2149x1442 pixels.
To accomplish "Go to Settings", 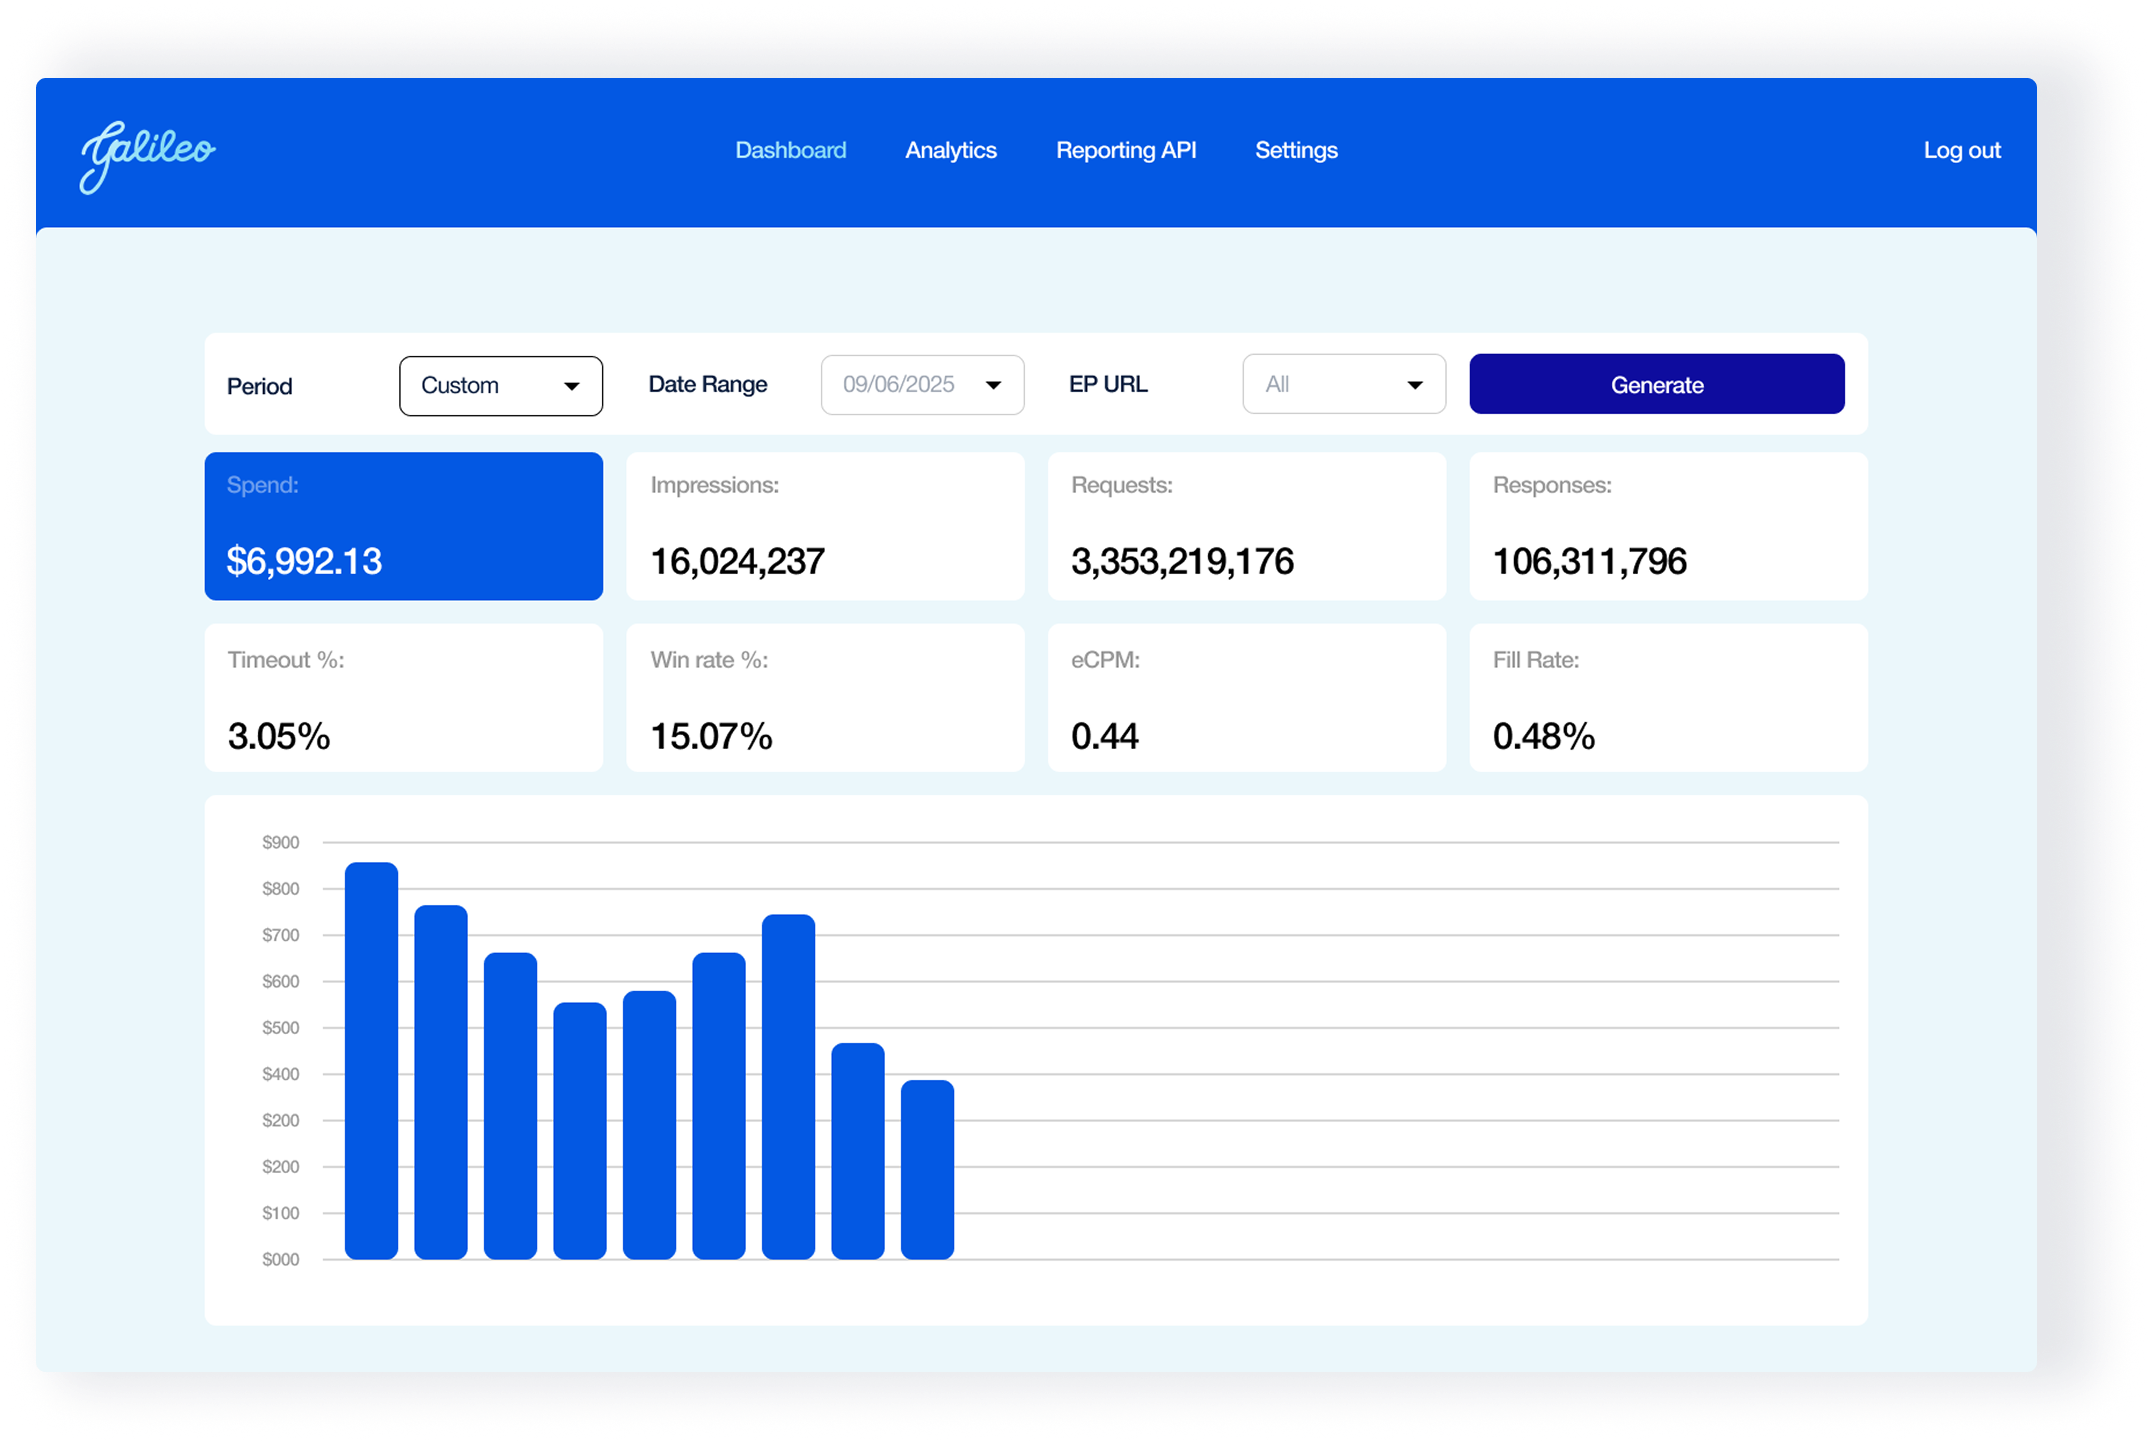I will (x=1296, y=150).
